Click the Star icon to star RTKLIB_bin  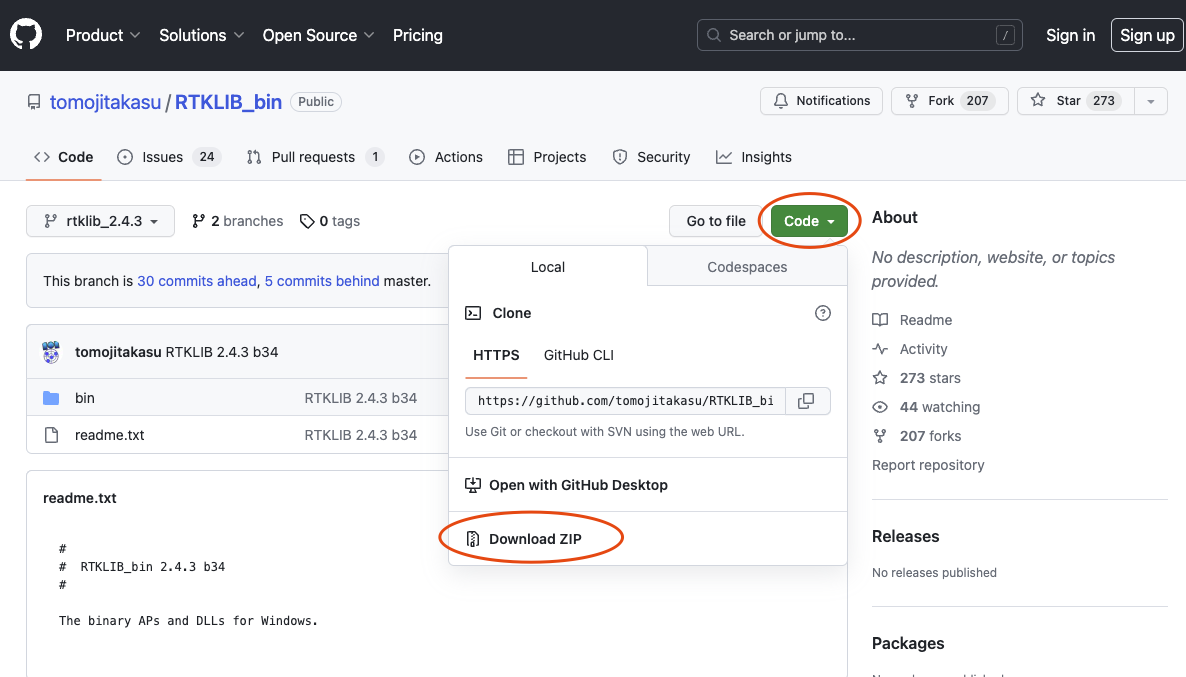pos(1037,100)
